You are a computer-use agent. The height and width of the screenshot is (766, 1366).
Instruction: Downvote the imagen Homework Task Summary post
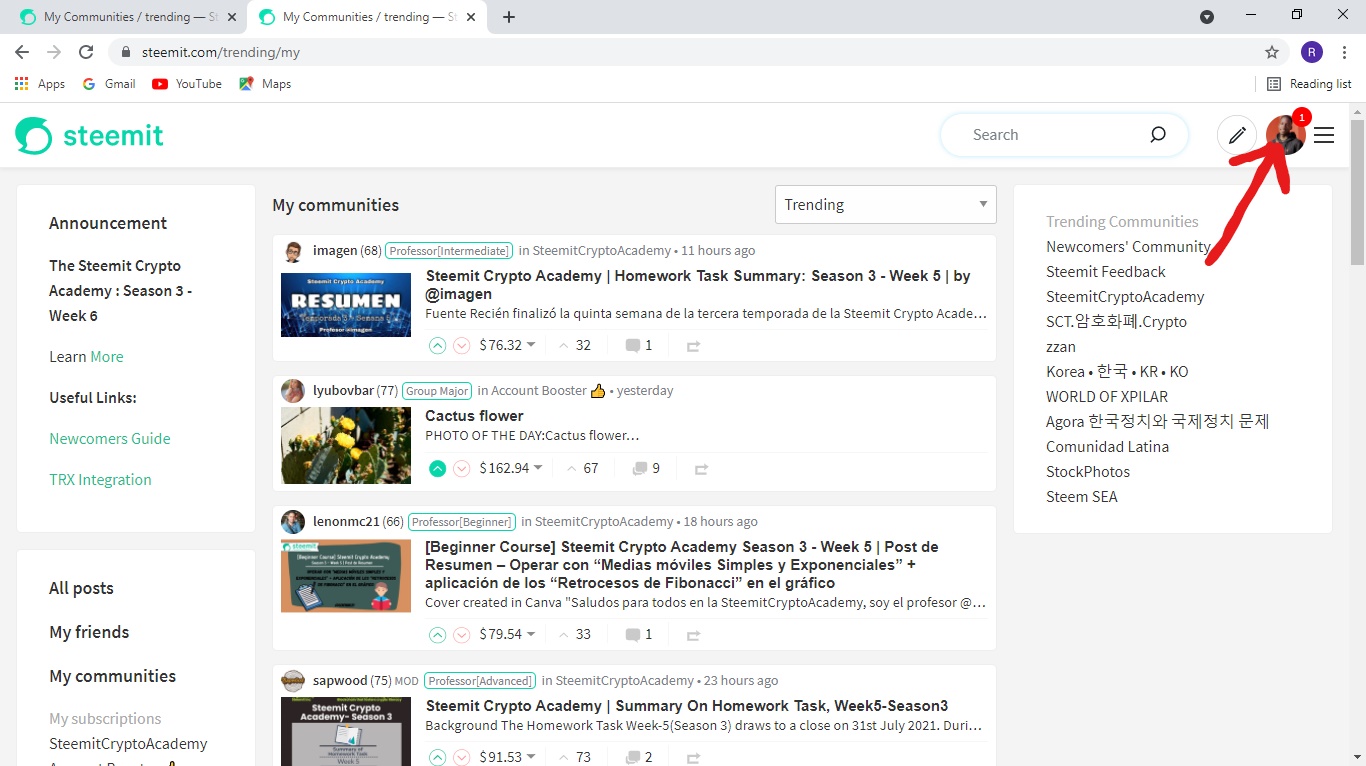(462, 346)
